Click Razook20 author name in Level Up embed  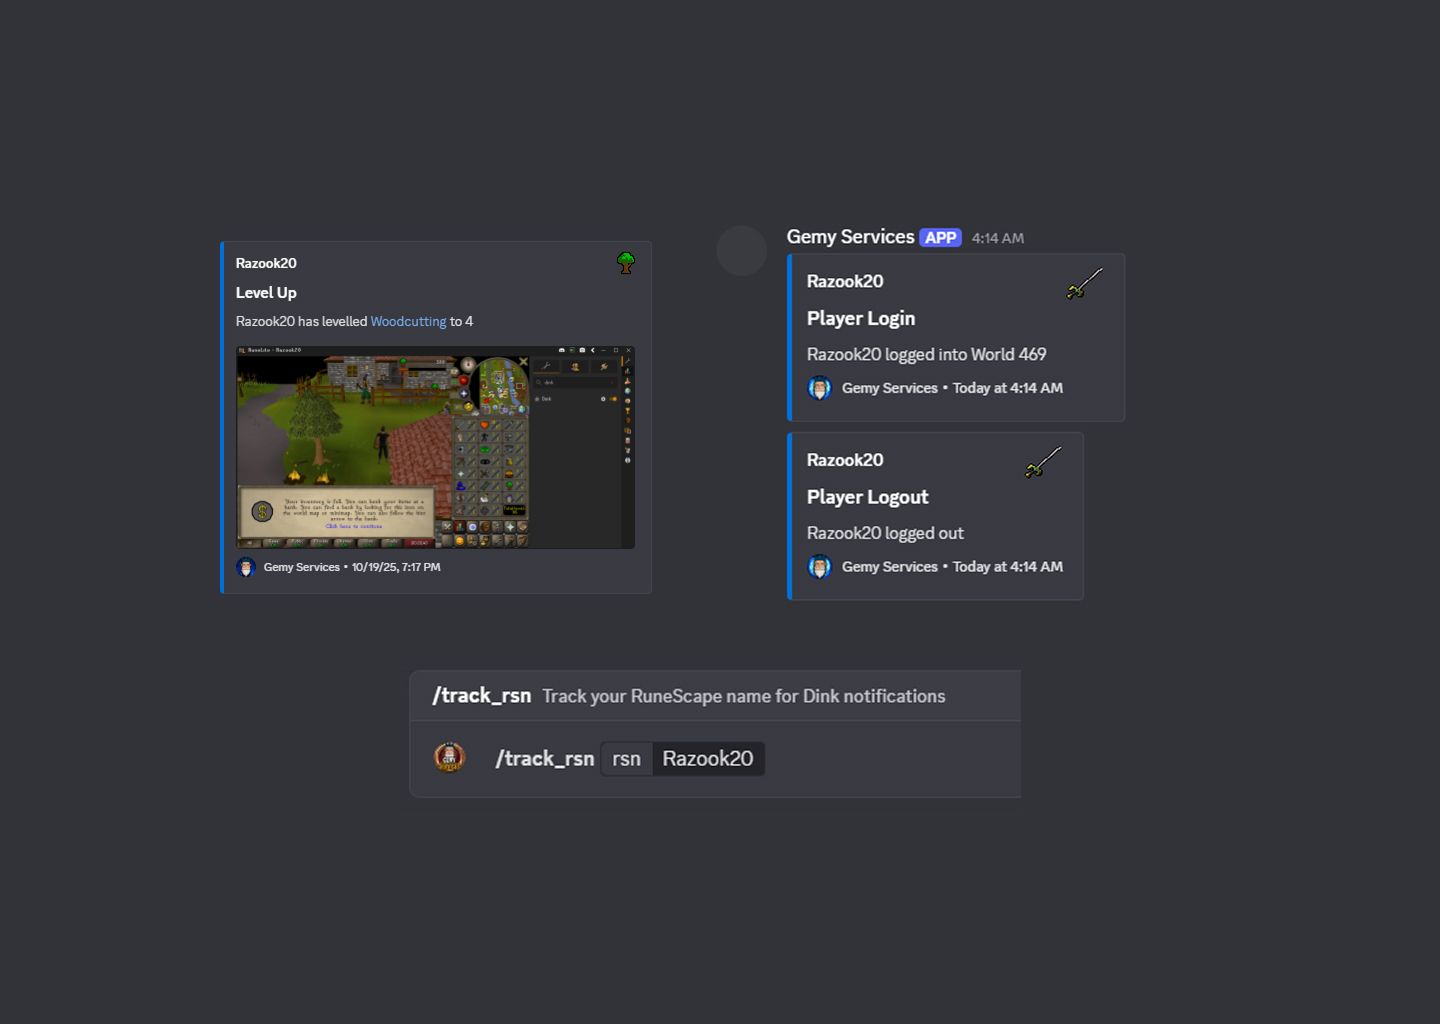(x=266, y=263)
